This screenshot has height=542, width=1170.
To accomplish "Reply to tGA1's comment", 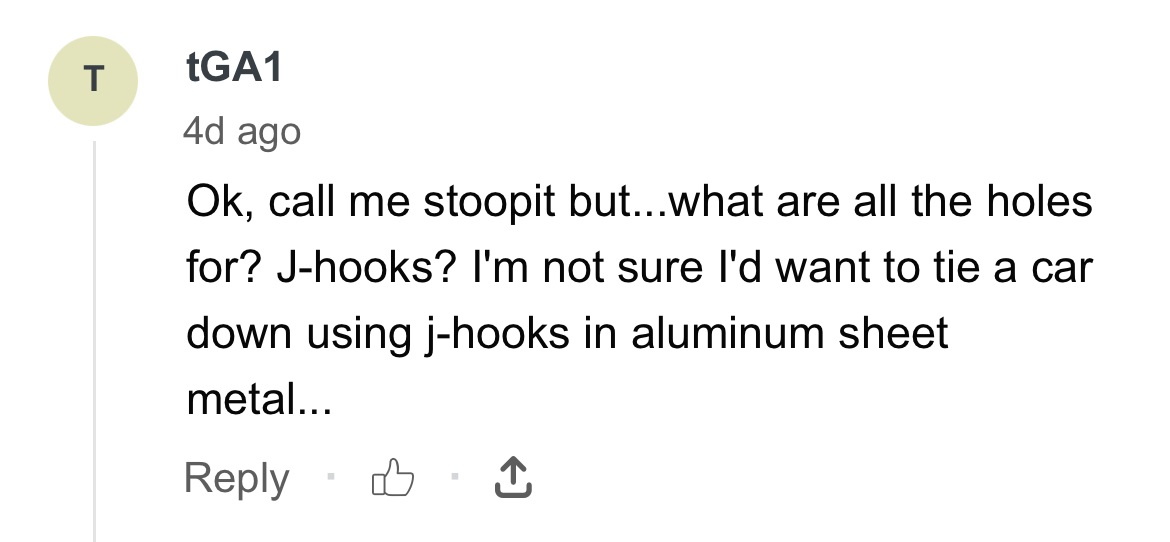I will tap(236, 479).
